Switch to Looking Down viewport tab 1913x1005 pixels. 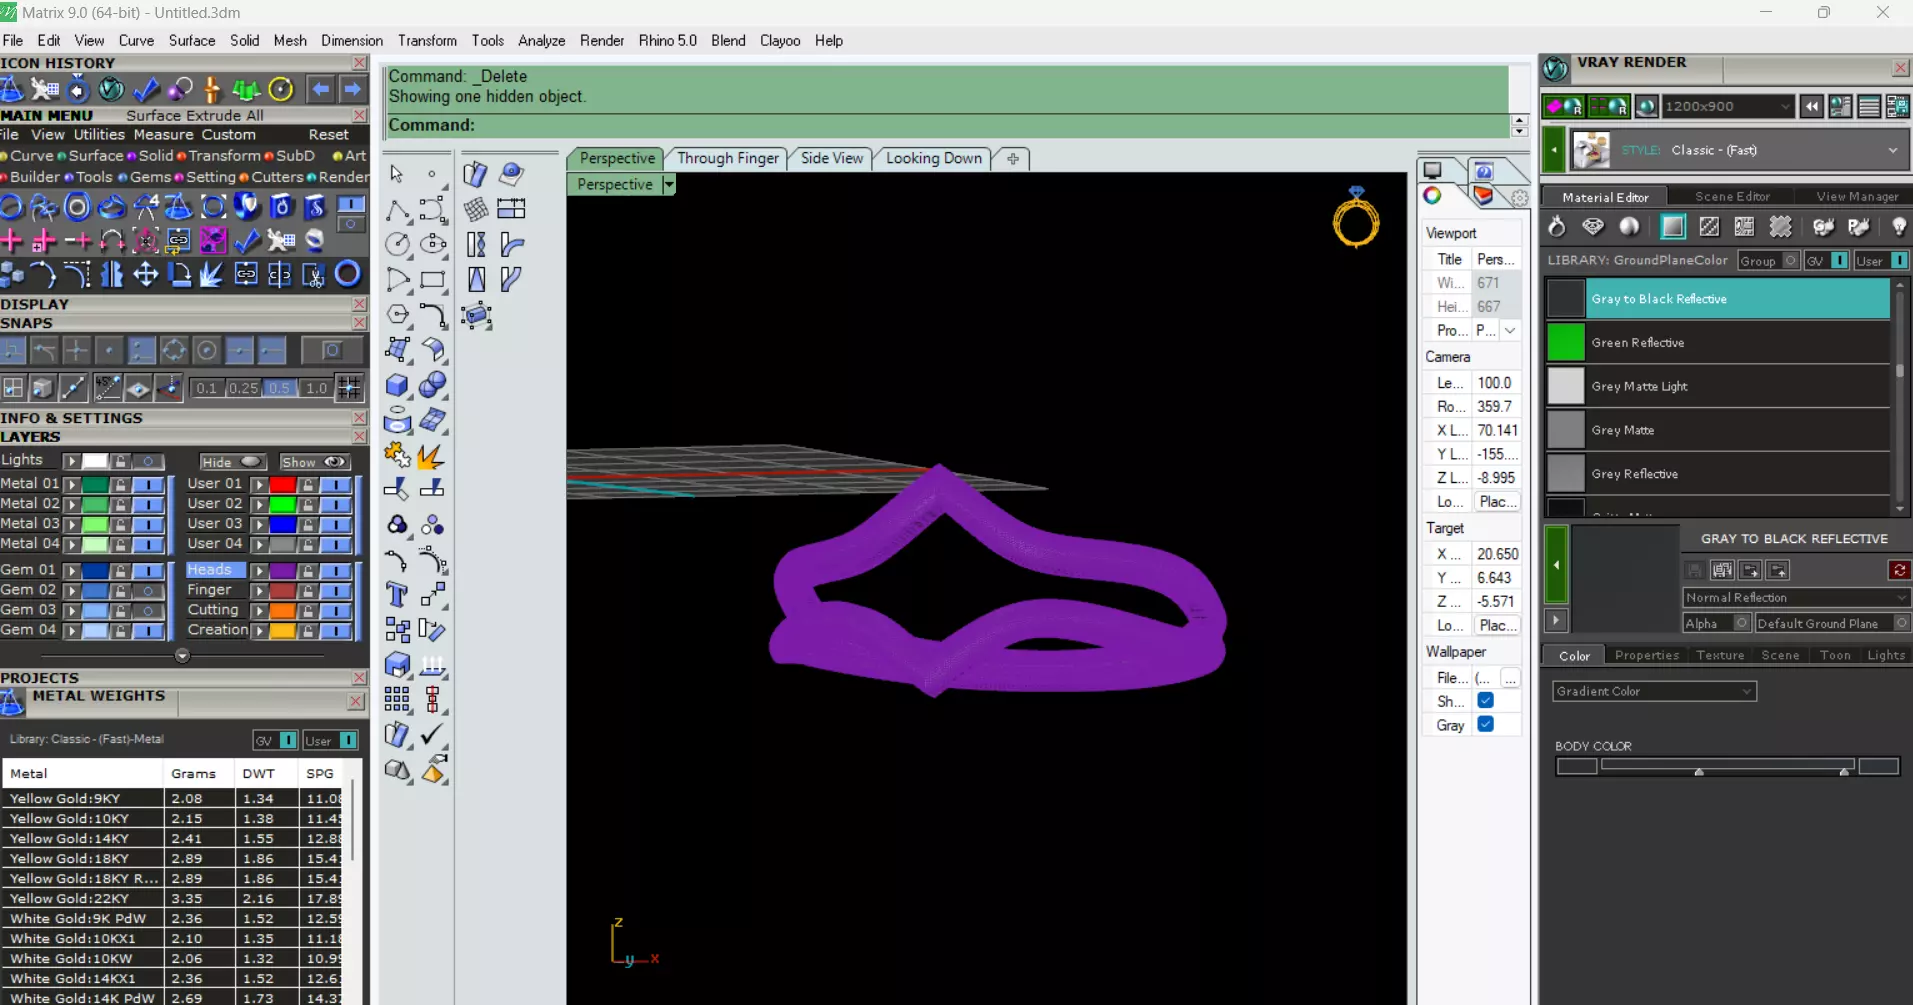click(x=934, y=158)
